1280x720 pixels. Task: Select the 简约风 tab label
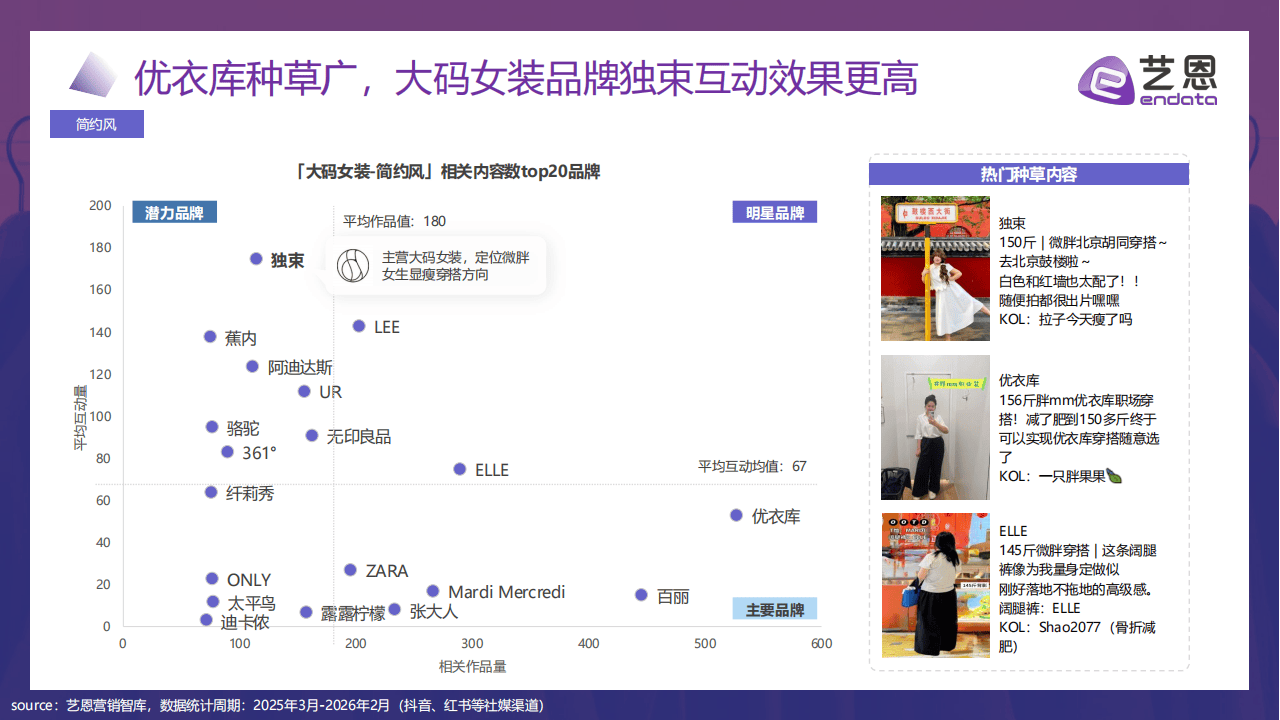coord(97,124)
